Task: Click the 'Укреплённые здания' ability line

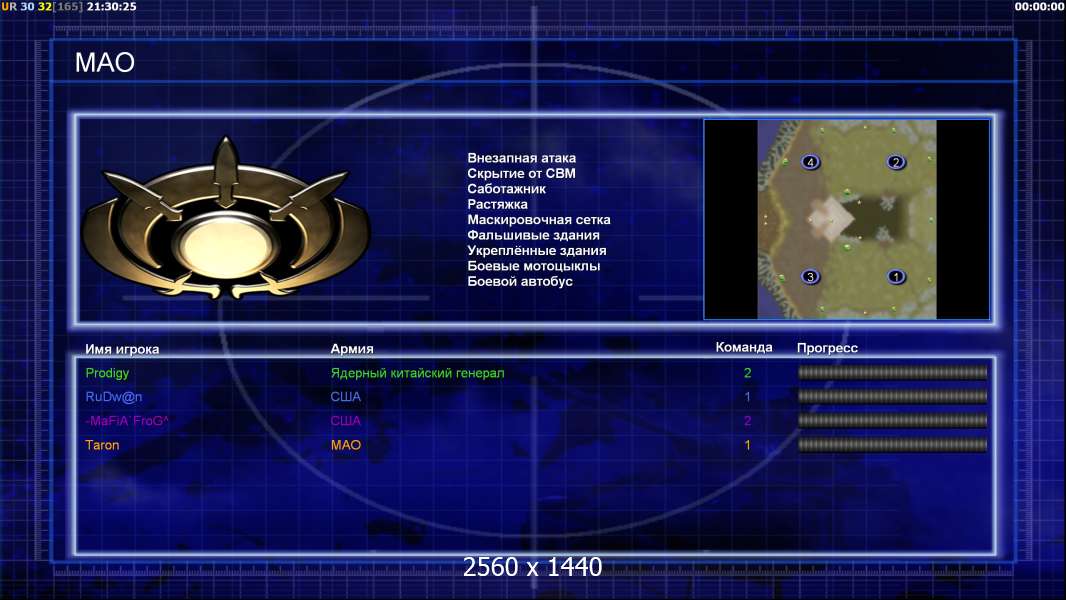Action: click(x=537, y=251)
